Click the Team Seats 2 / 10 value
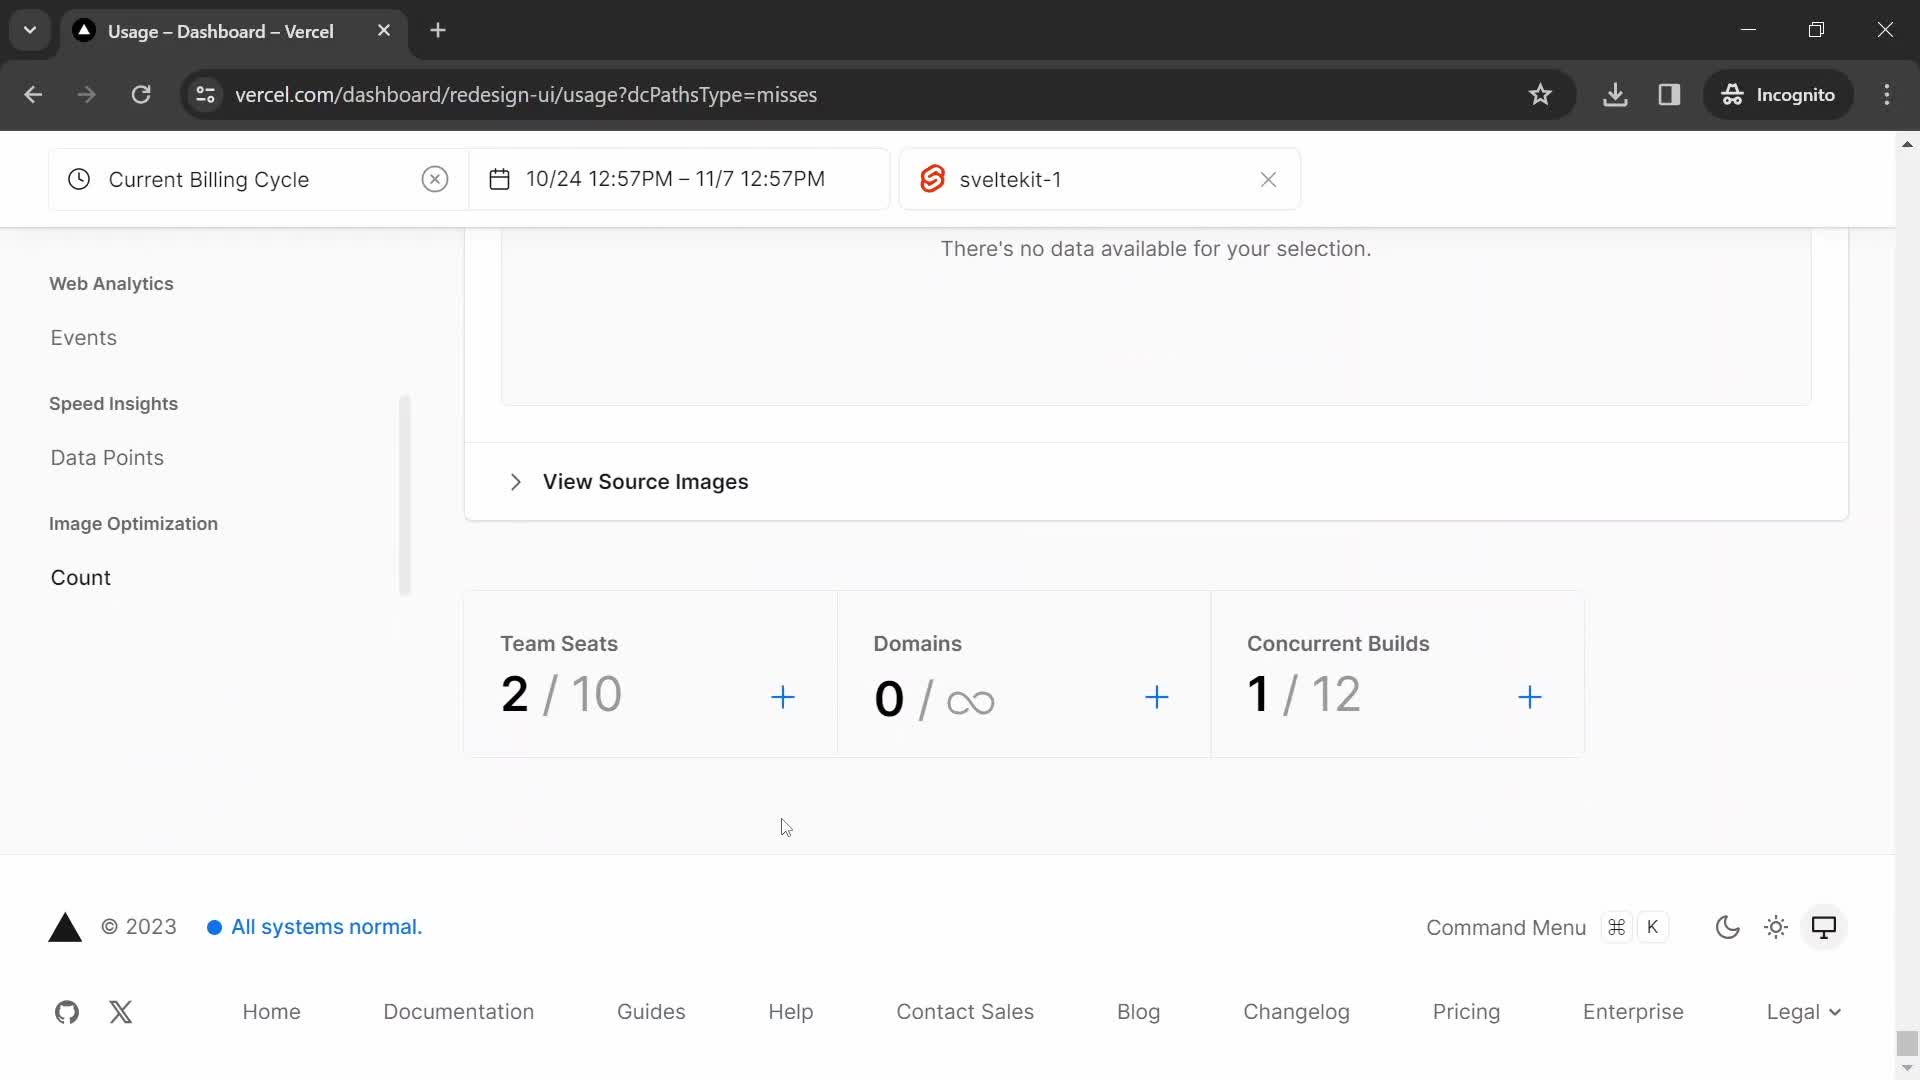Viewport: 1920px width, 1080px height. pos(561,694)
